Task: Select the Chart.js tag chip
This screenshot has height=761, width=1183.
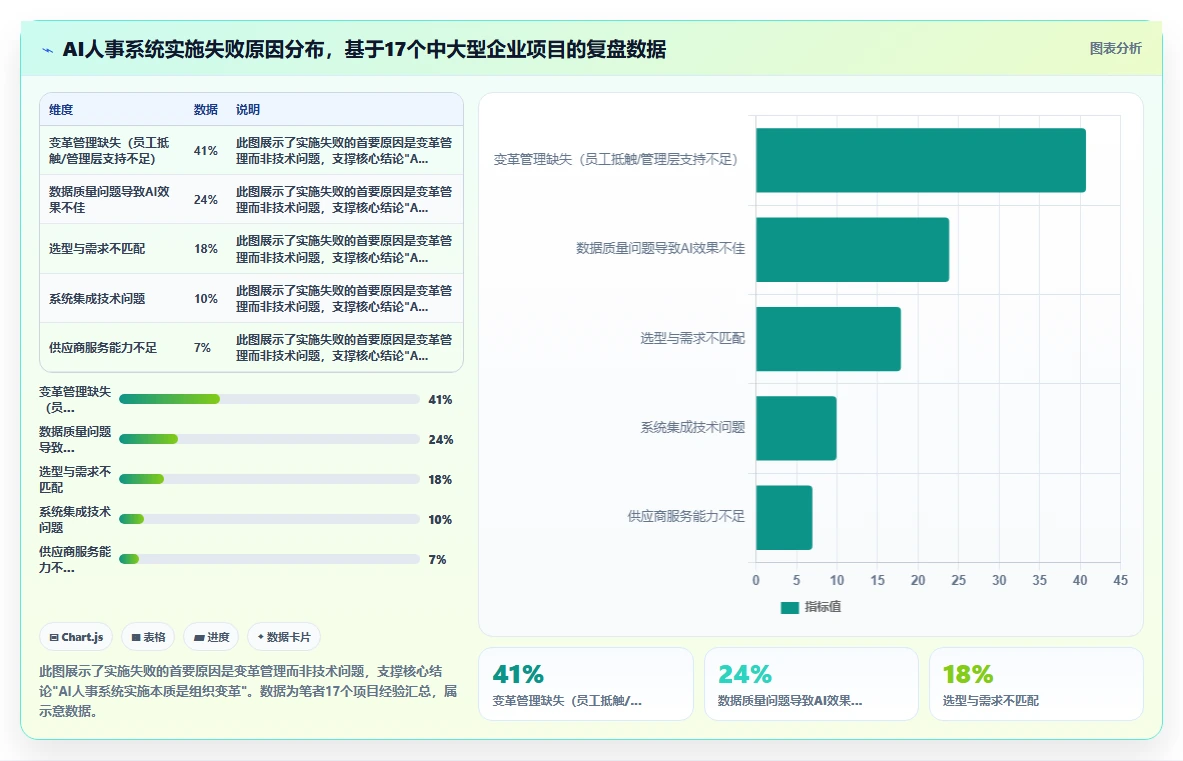Action: coord(76,637)
